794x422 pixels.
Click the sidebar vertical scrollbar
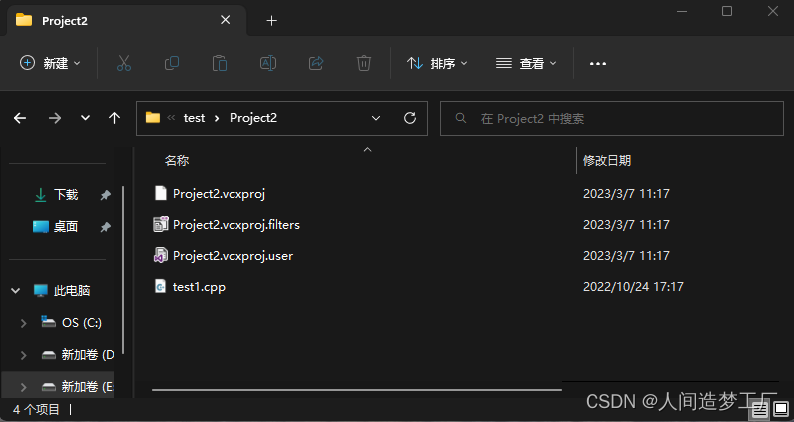pyautogui.click(x=124, y=270)
